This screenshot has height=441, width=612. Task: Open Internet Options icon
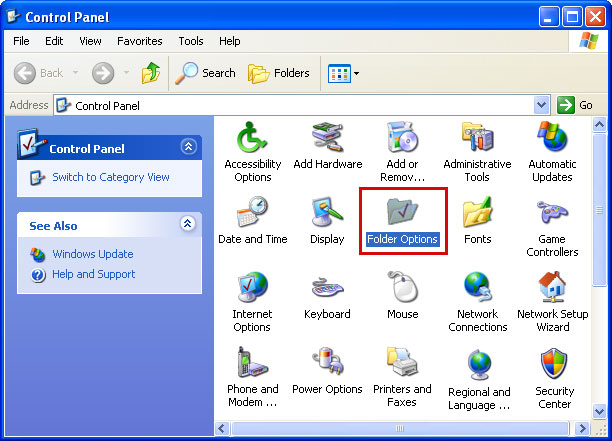tap(252, 302)
